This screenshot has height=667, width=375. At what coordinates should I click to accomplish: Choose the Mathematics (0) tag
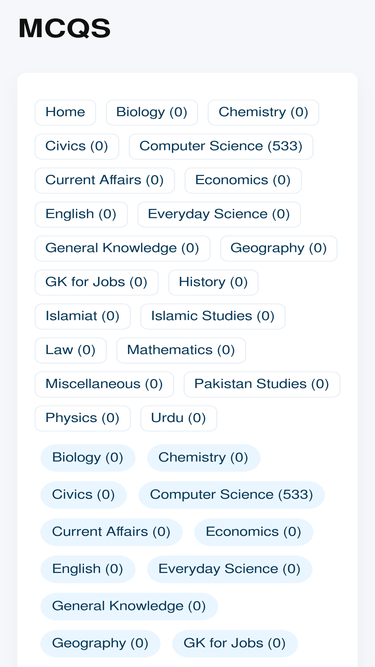coord(181,351)
